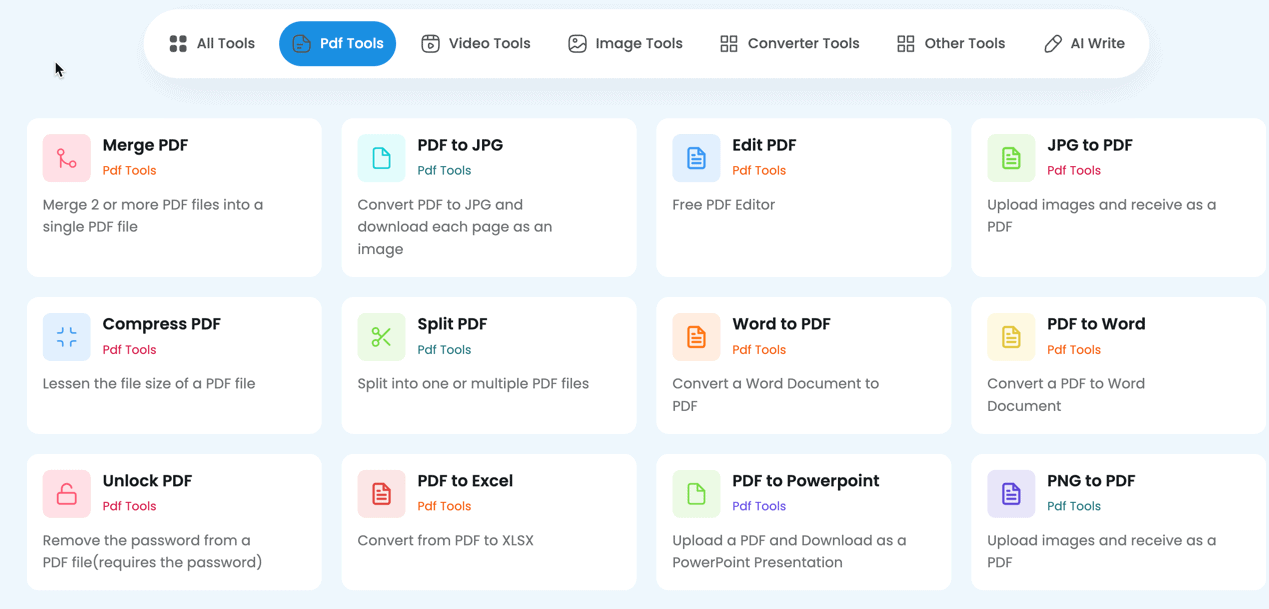Screen dimensions: 1269x609
Task: Switch to the Video Tools tab
Action: pos(476,43)
